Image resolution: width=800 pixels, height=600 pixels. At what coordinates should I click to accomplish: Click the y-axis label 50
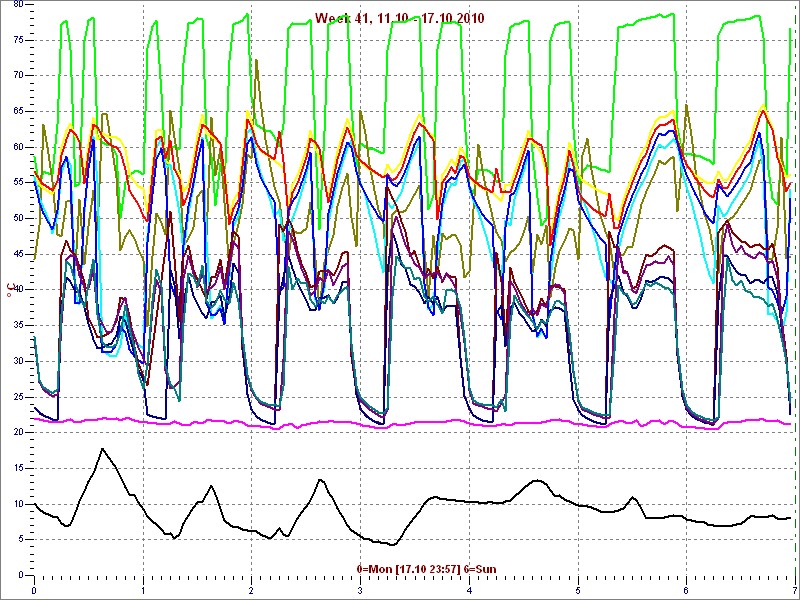pos(18,218)
